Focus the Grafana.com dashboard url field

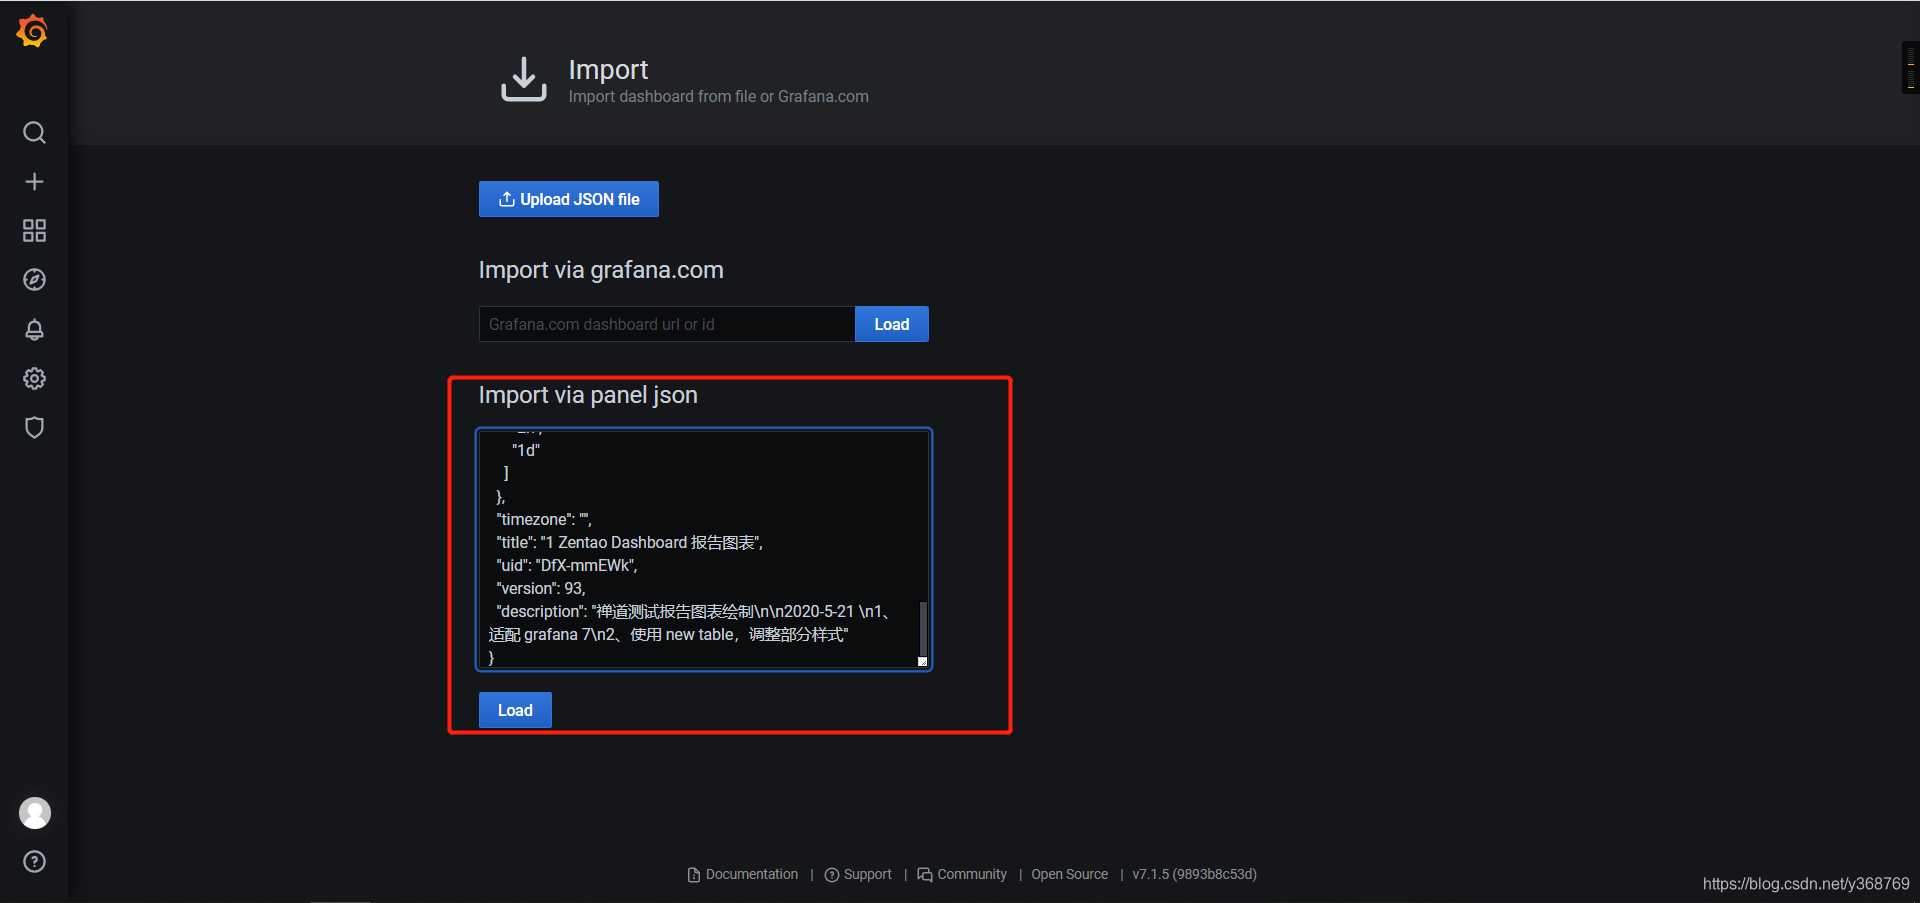click(x=667, y=324)
